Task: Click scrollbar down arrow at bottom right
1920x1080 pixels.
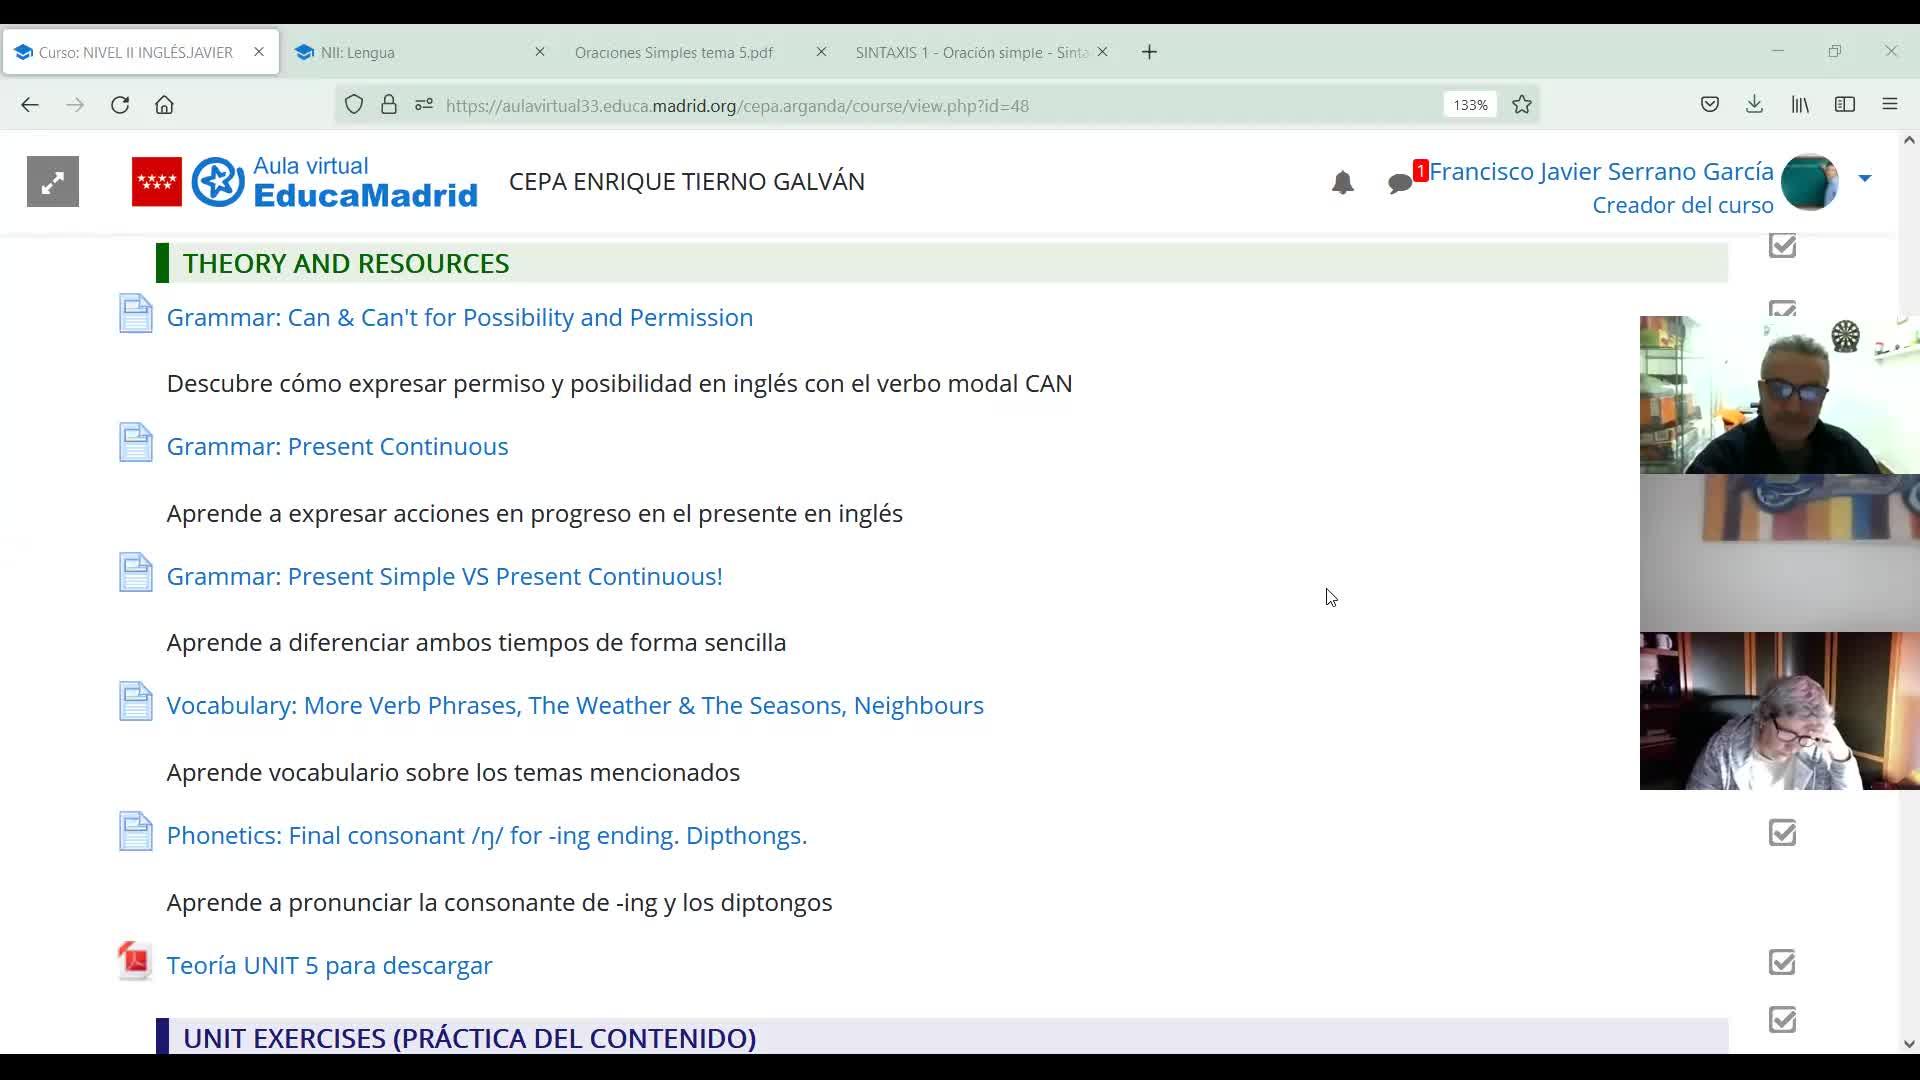Action: (x=1908, y=1044)
